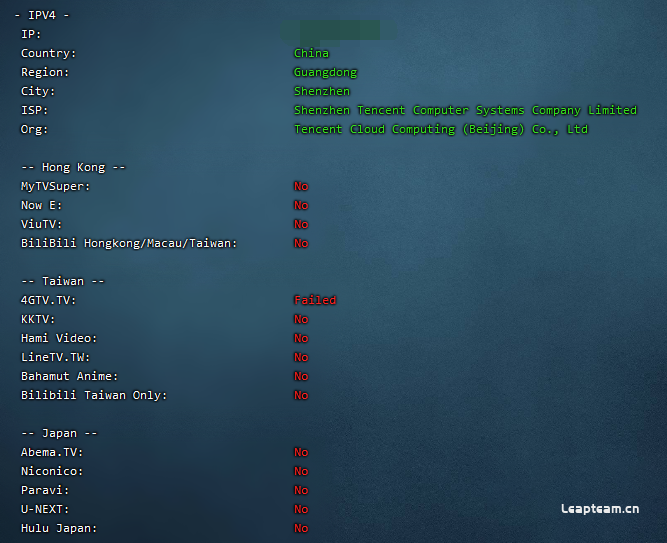Select the 'Niconico:' row label
The image size is (667, 543).
(52, 472)
